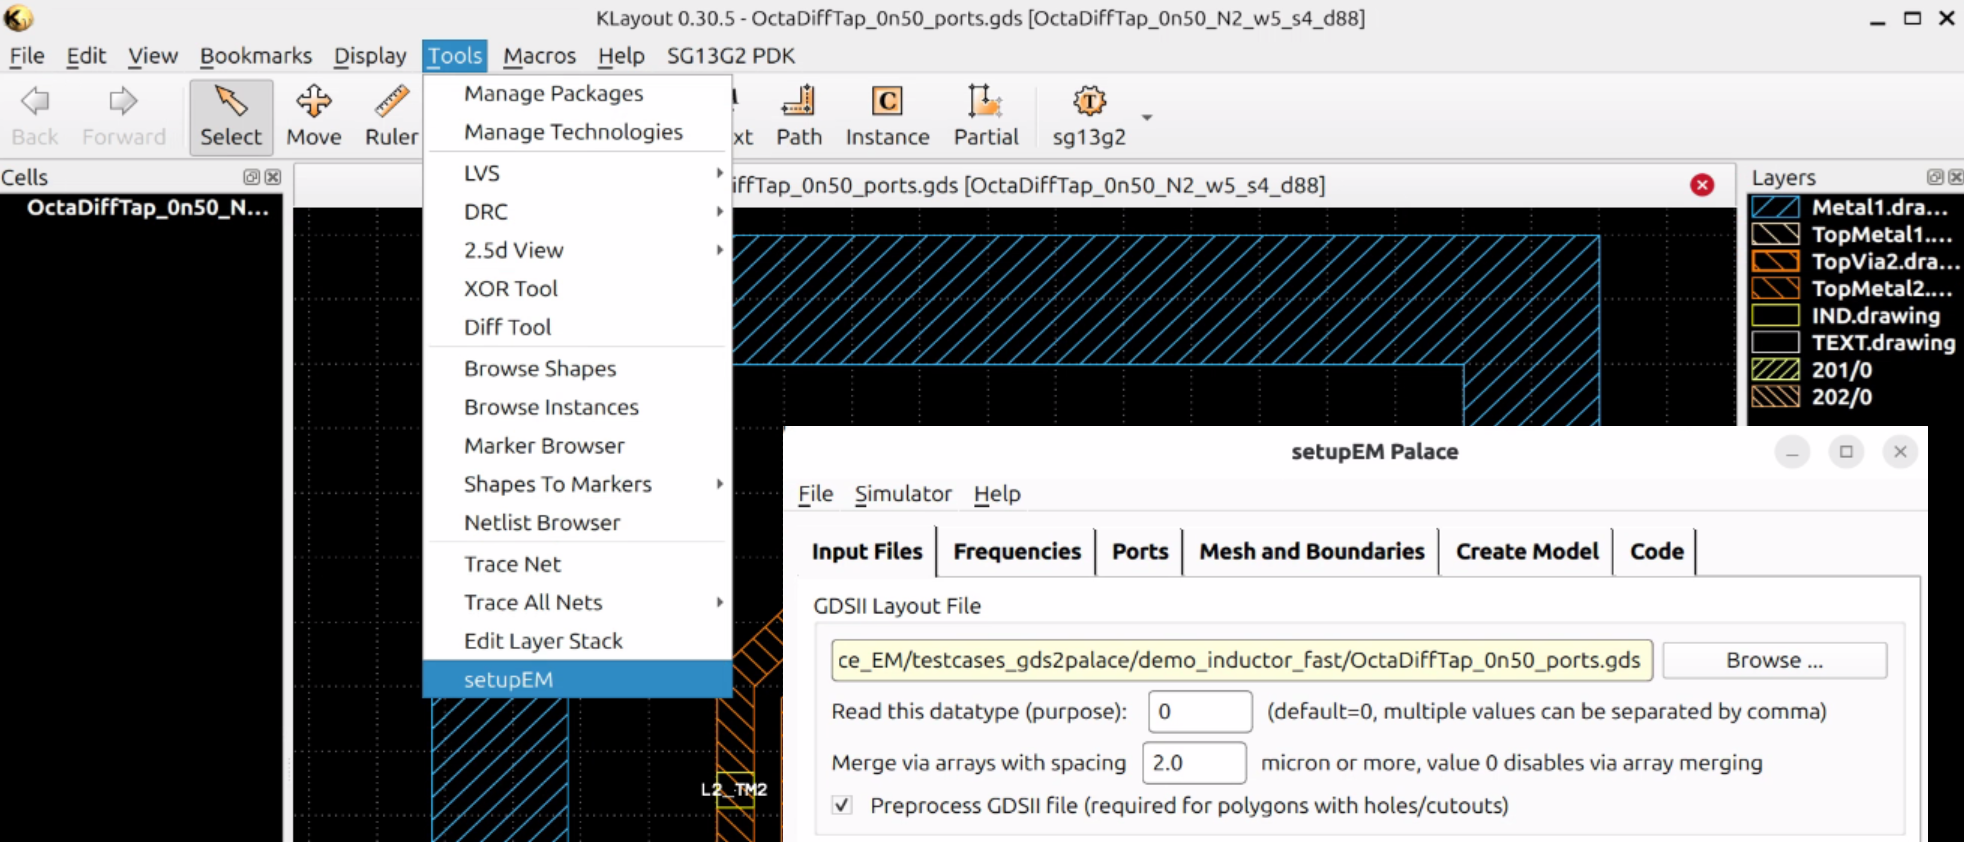Activate the Move tool

point(314,117)
